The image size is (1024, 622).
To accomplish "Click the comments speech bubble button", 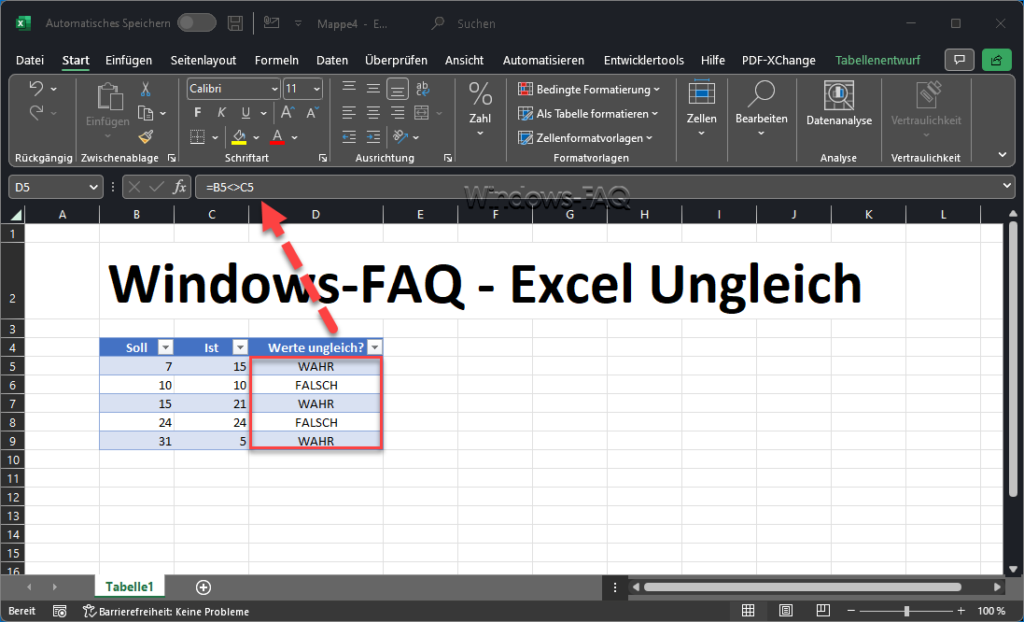I will (x=959, y=60).
